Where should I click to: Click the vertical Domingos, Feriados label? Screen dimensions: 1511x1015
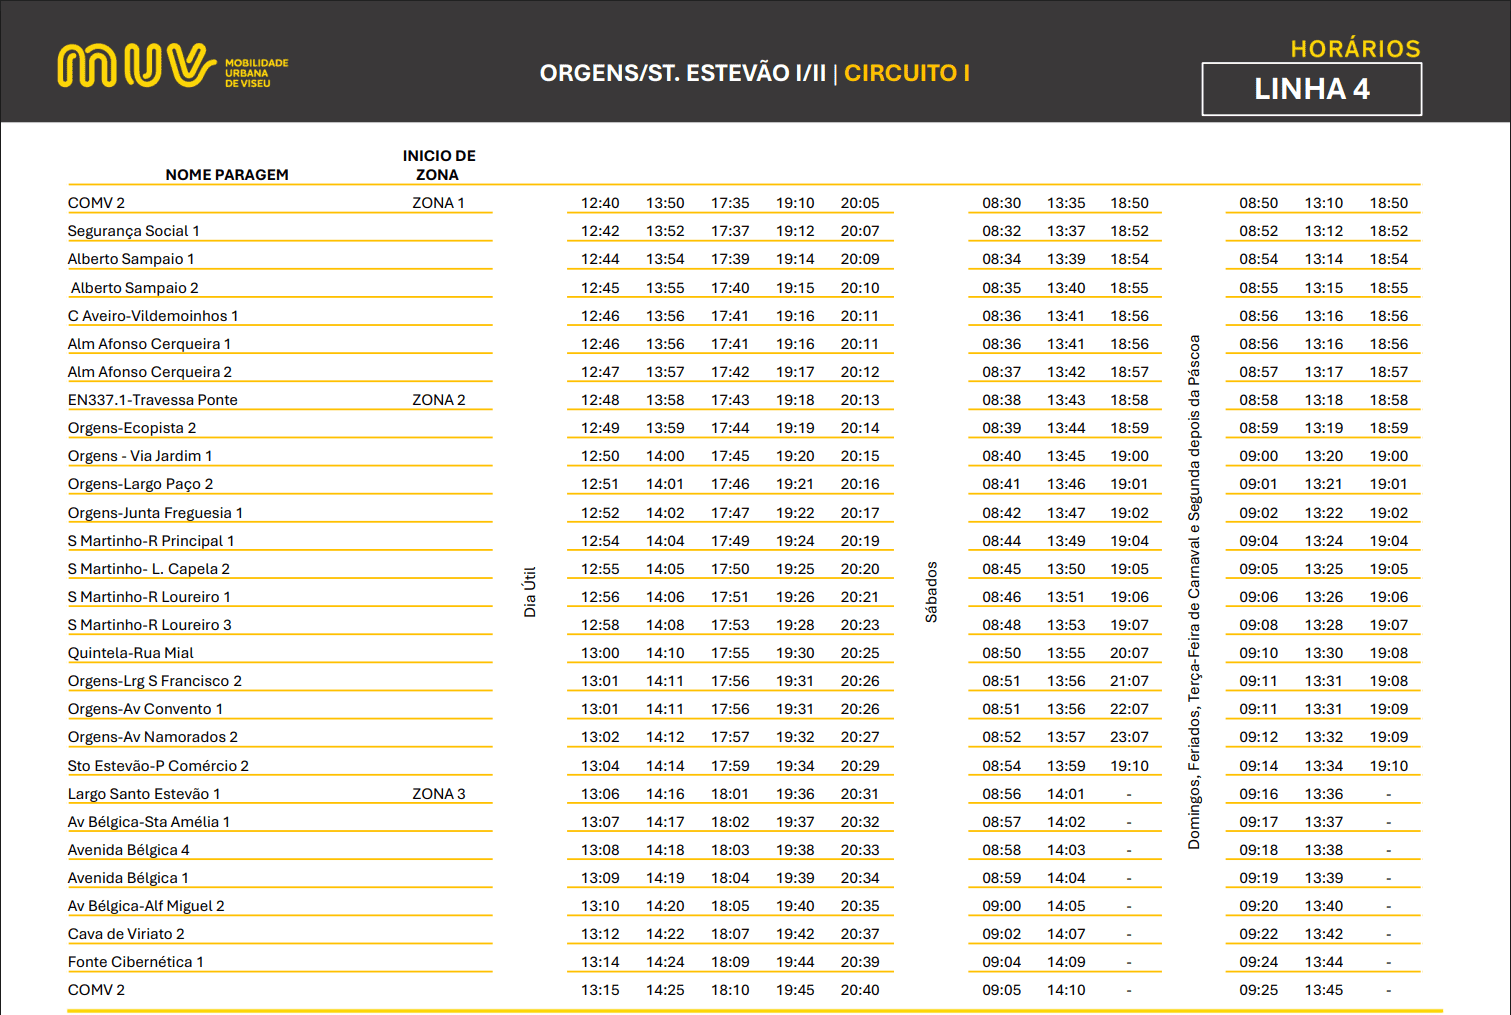pyautogui.click(x=1194, y=592)
